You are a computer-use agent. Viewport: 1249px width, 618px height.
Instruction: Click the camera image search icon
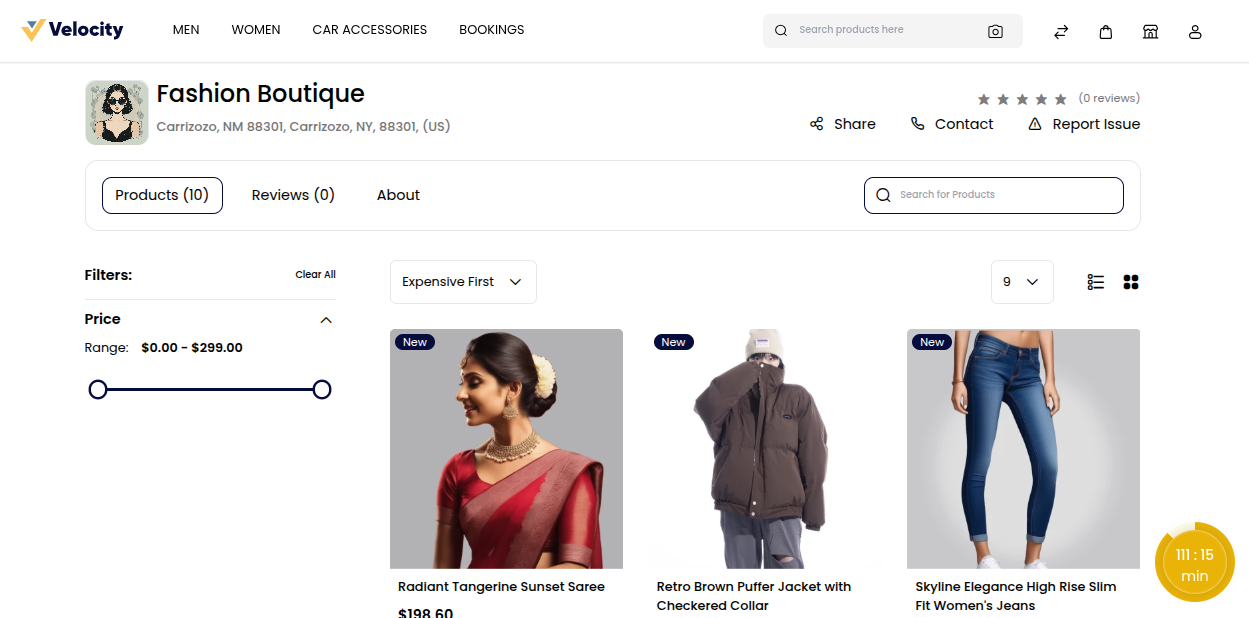point(995,31)
